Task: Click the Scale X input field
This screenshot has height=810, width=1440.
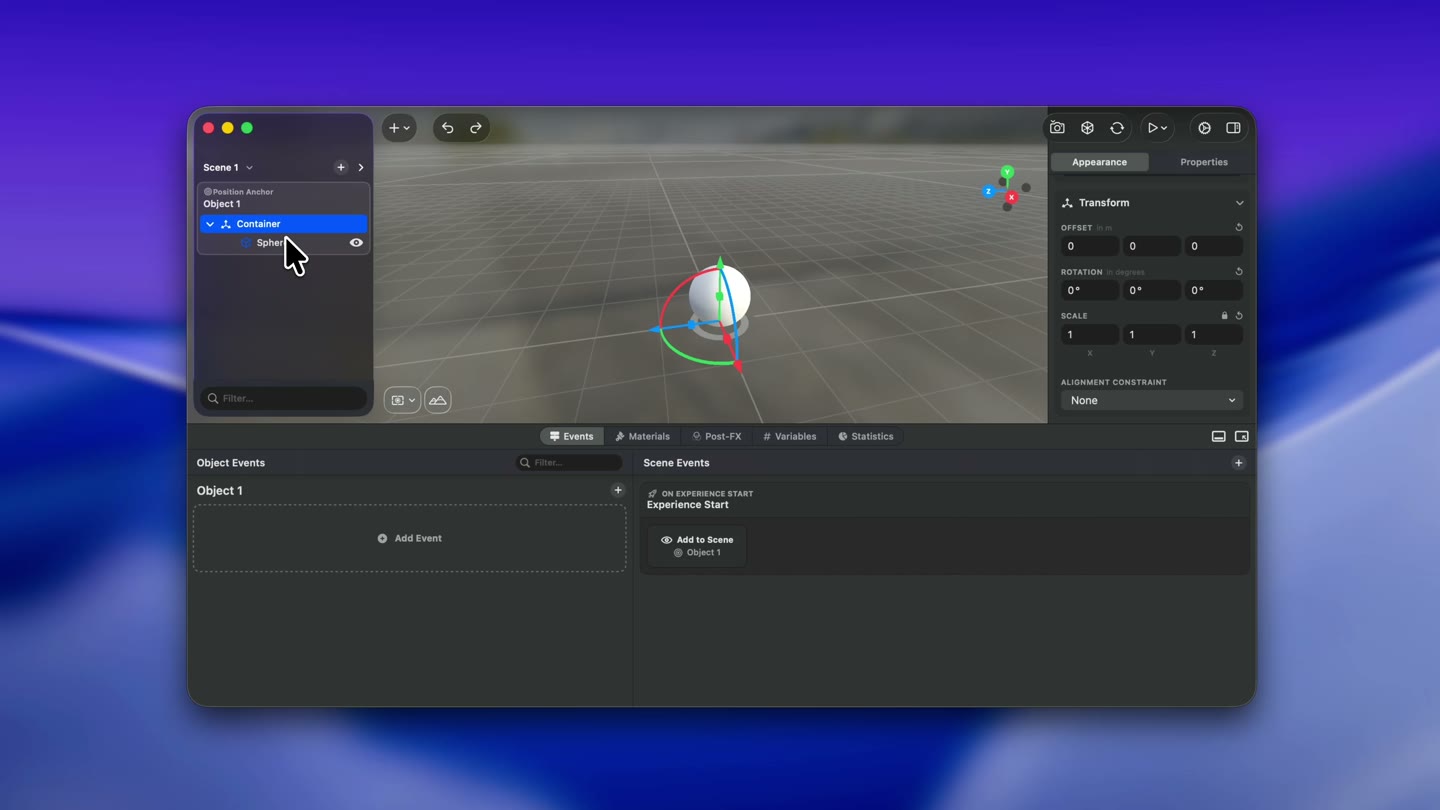Action: tap(1090, 335)
